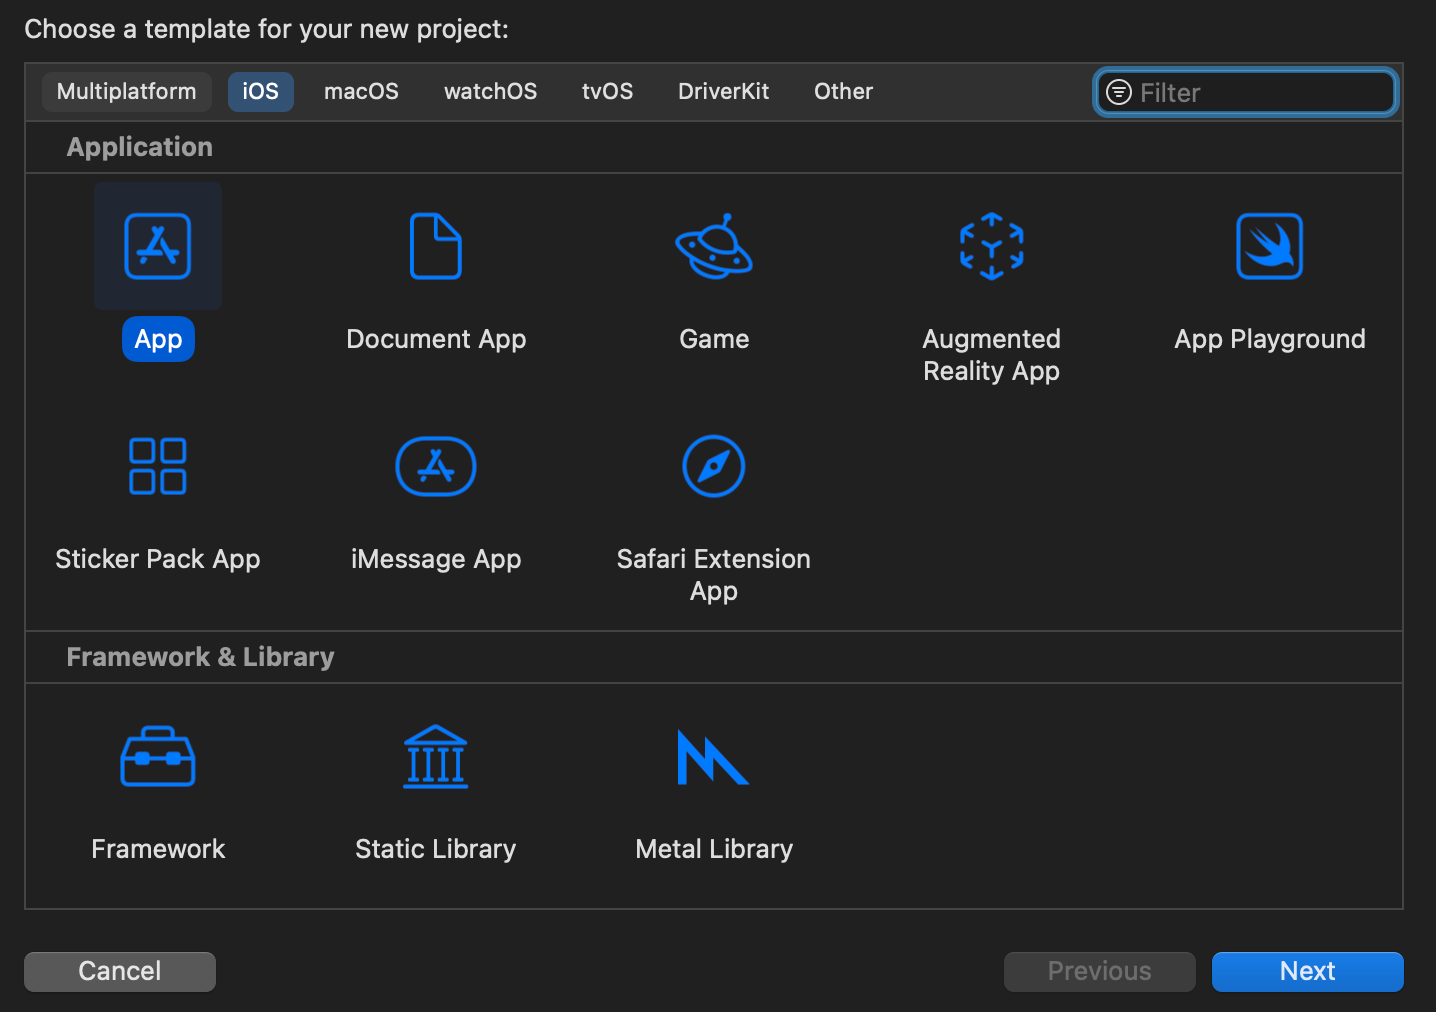1436x1012 pixels.
Task: Click the Framework & Library section header
Action: click(x=200, y=657)
